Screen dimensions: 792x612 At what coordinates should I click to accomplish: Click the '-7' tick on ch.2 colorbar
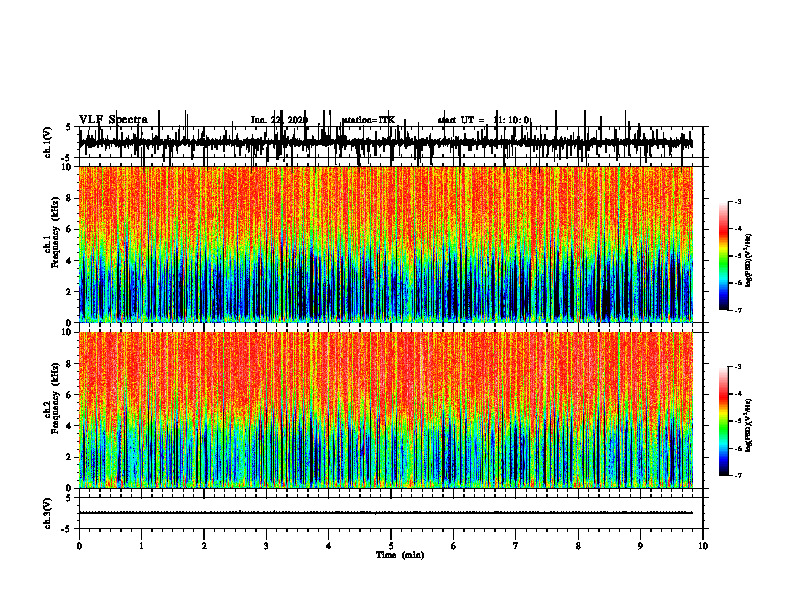click(738, 475)
